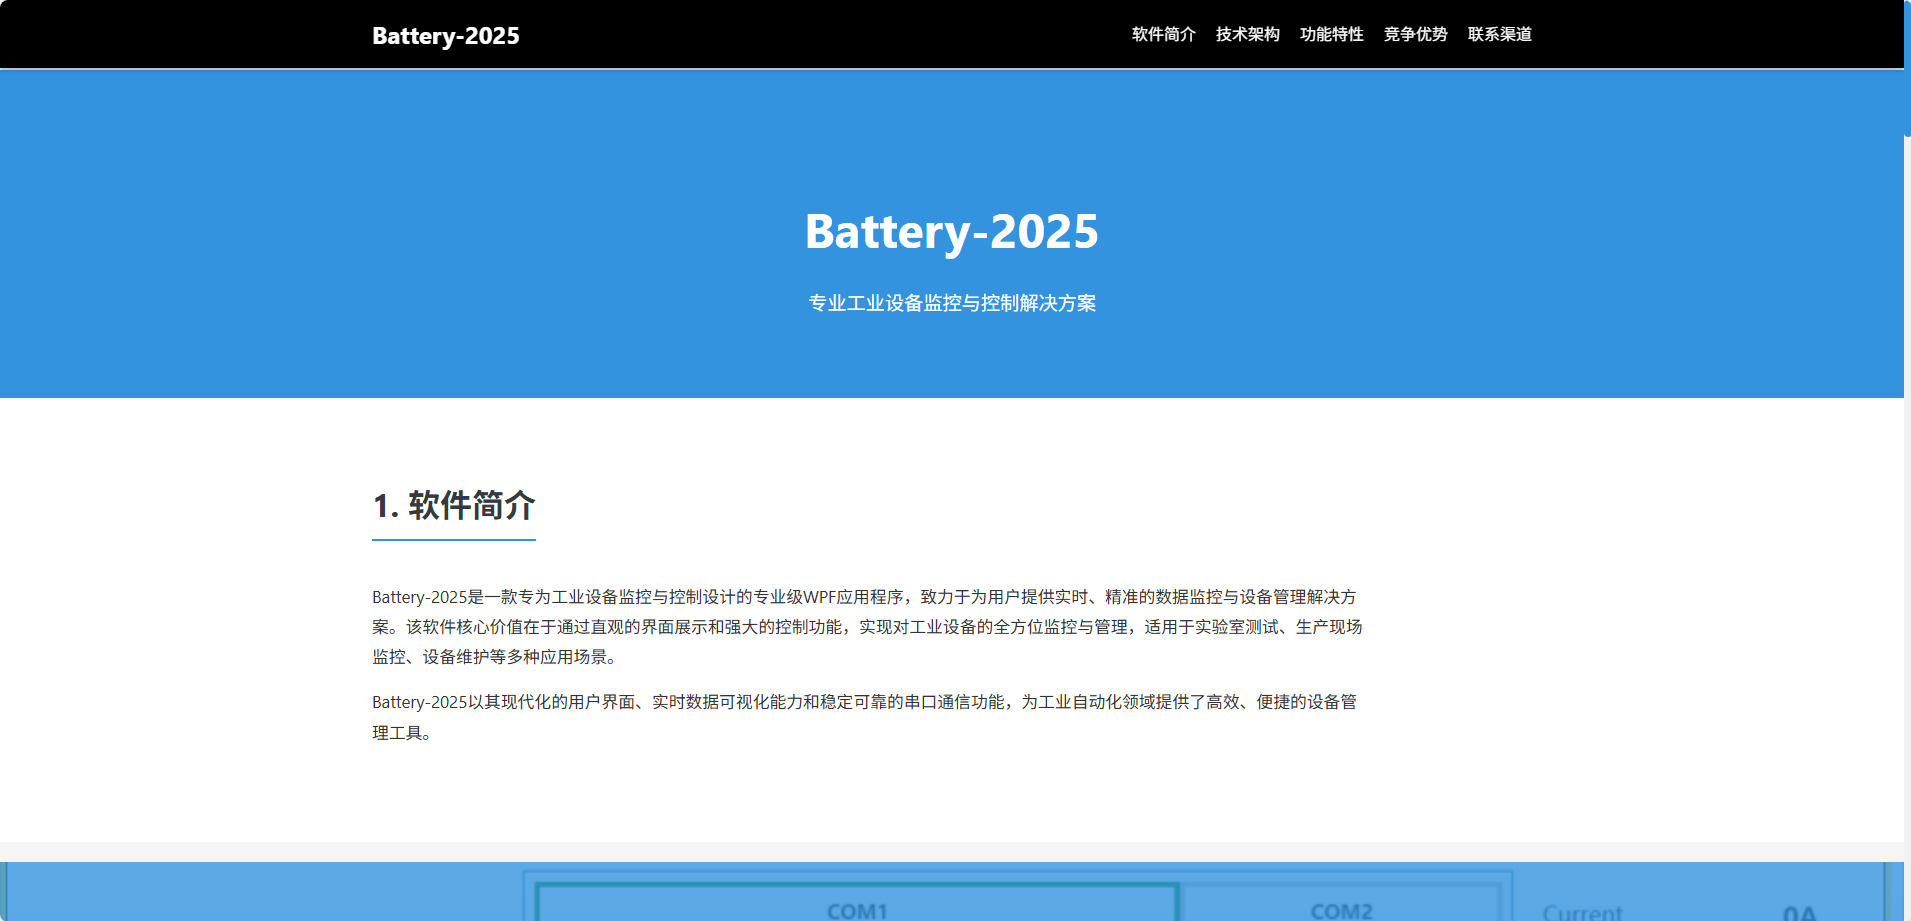Open the 竞争优势 navigation link
Screen dimensions: 1911x921
[x=1415, y=34]
